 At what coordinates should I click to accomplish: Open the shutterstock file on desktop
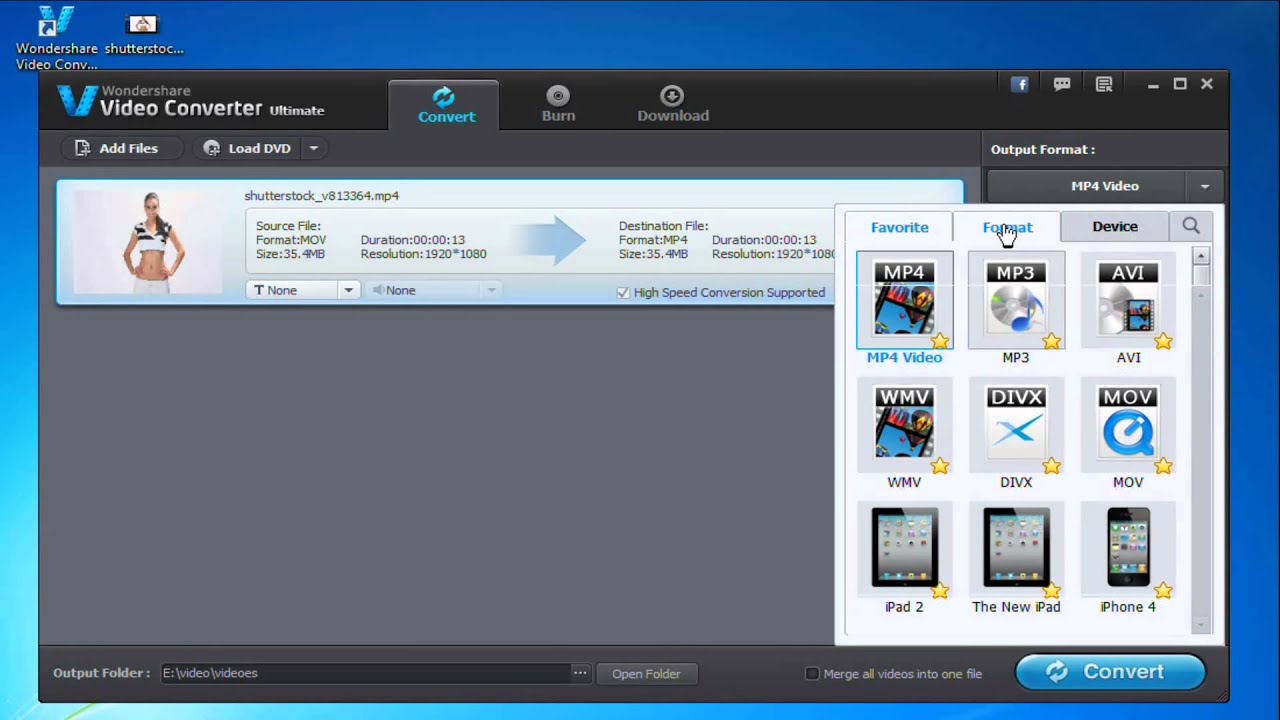pos(143,34)
